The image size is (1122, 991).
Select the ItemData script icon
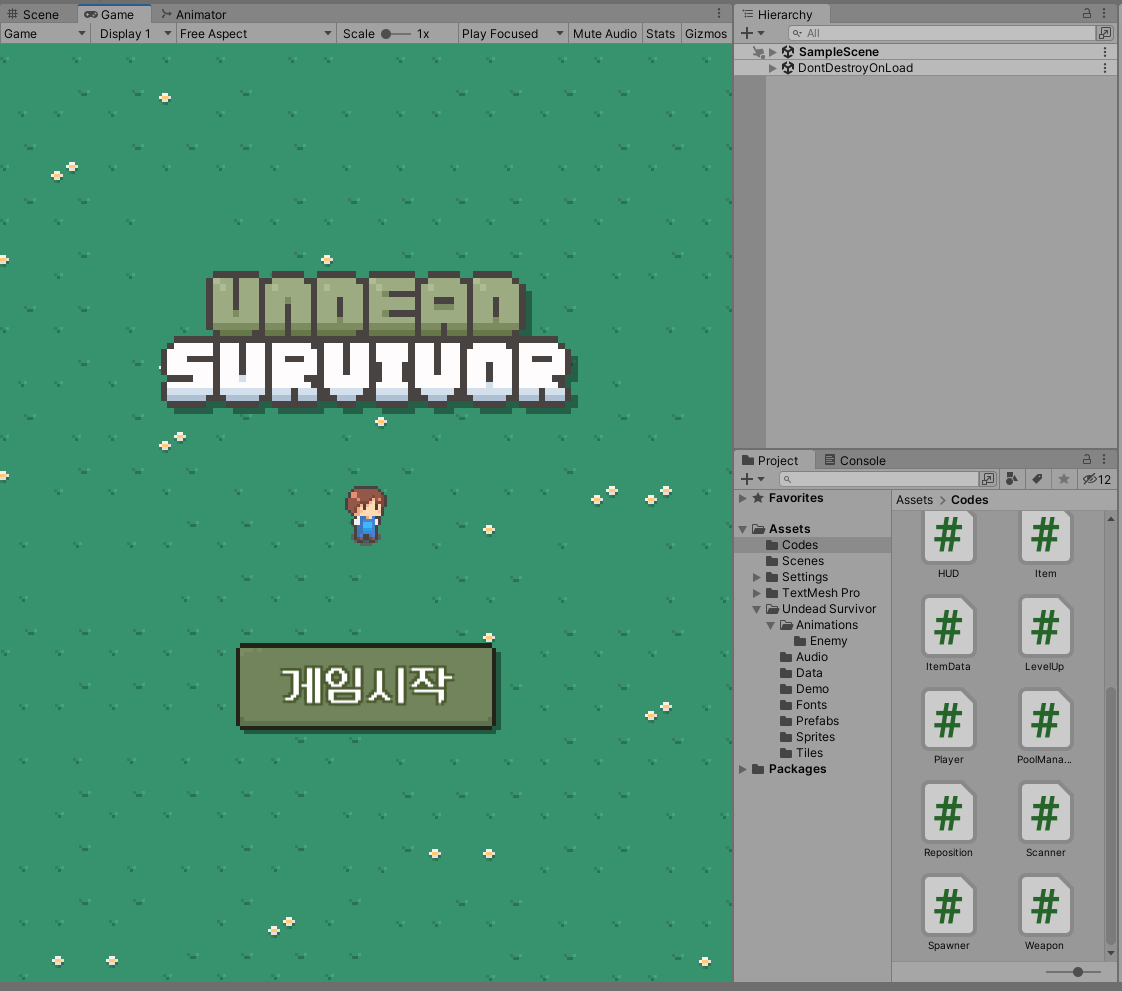pos(948,626)
